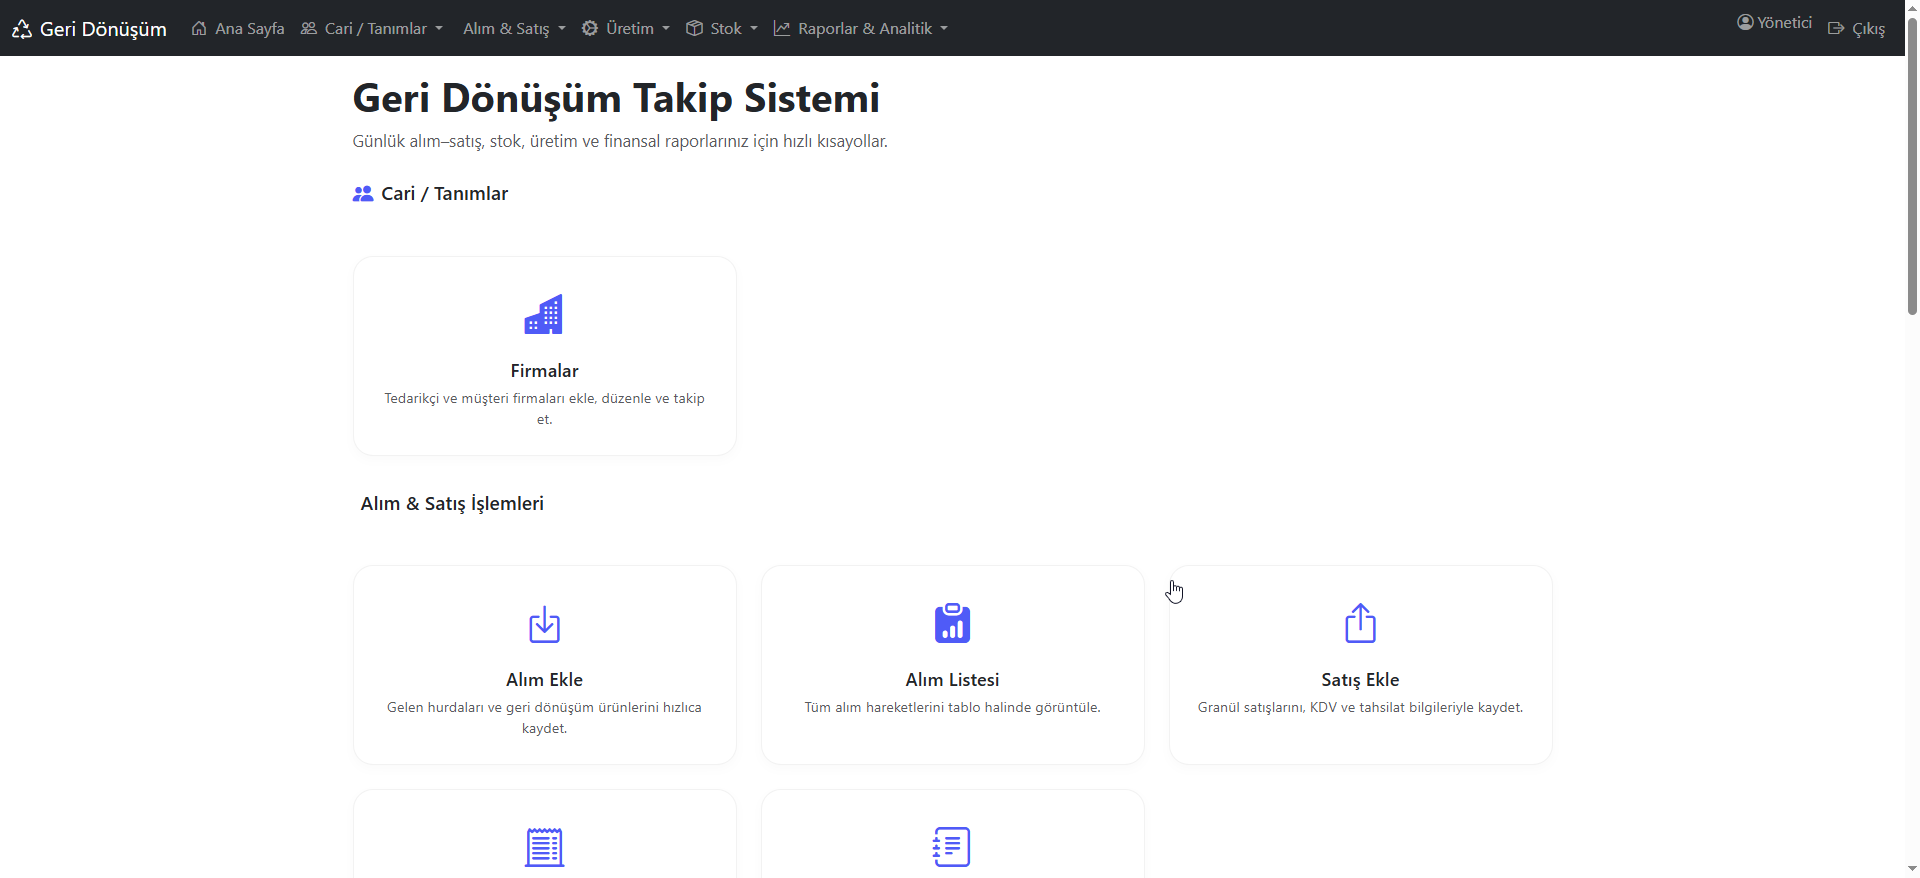The height and width of the screenshot is (878, 1920).
Task: Open the Alım Ekle card title
Action: (x=544, y=680)
